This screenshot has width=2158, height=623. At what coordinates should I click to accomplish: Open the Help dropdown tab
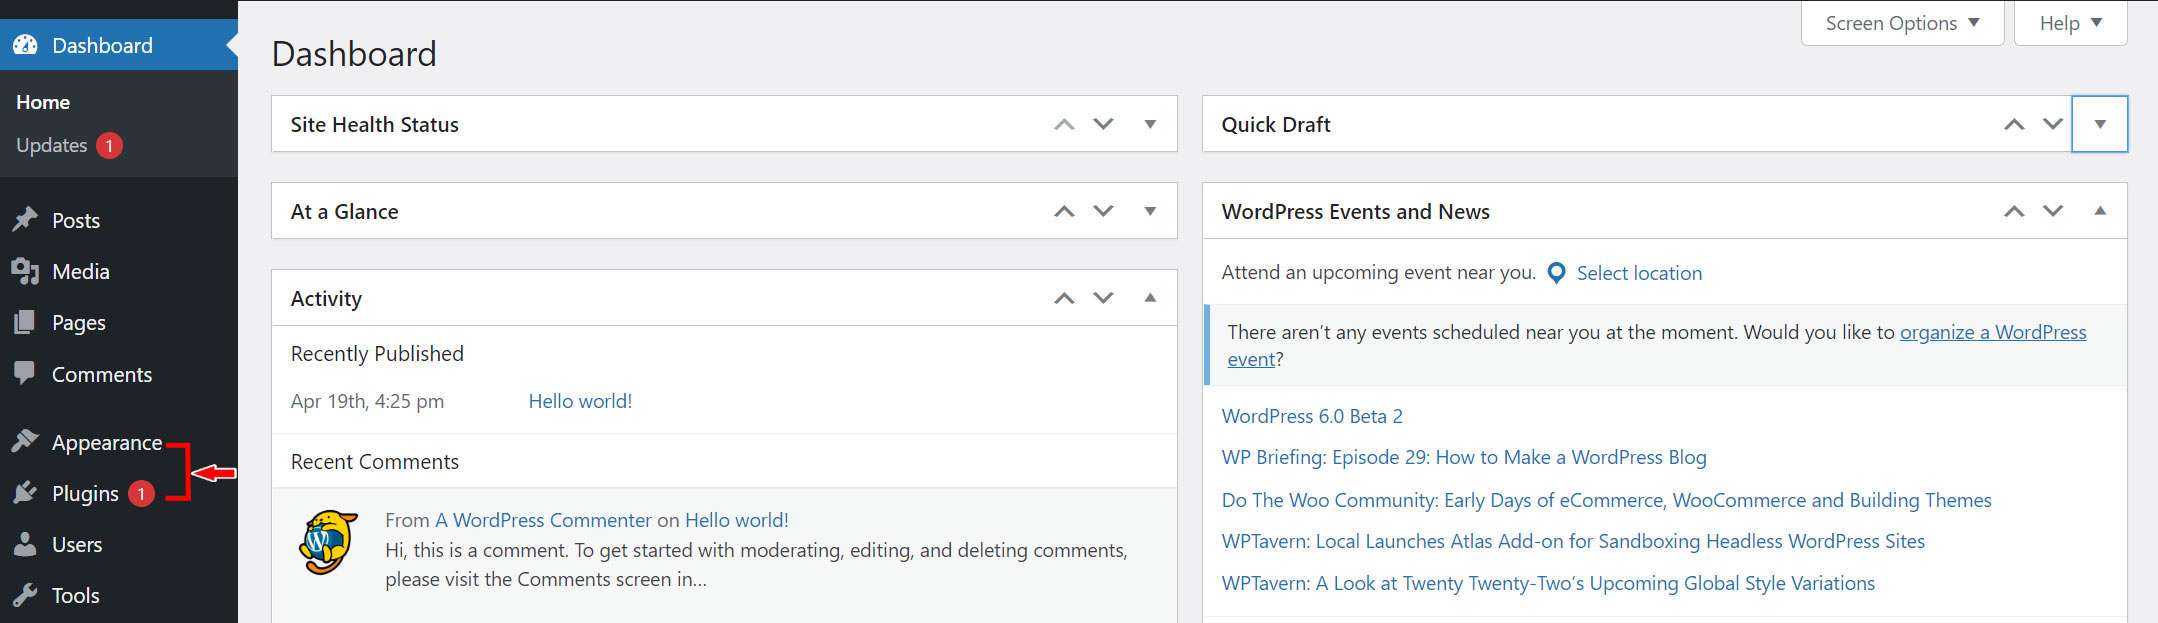[2070, 23]
